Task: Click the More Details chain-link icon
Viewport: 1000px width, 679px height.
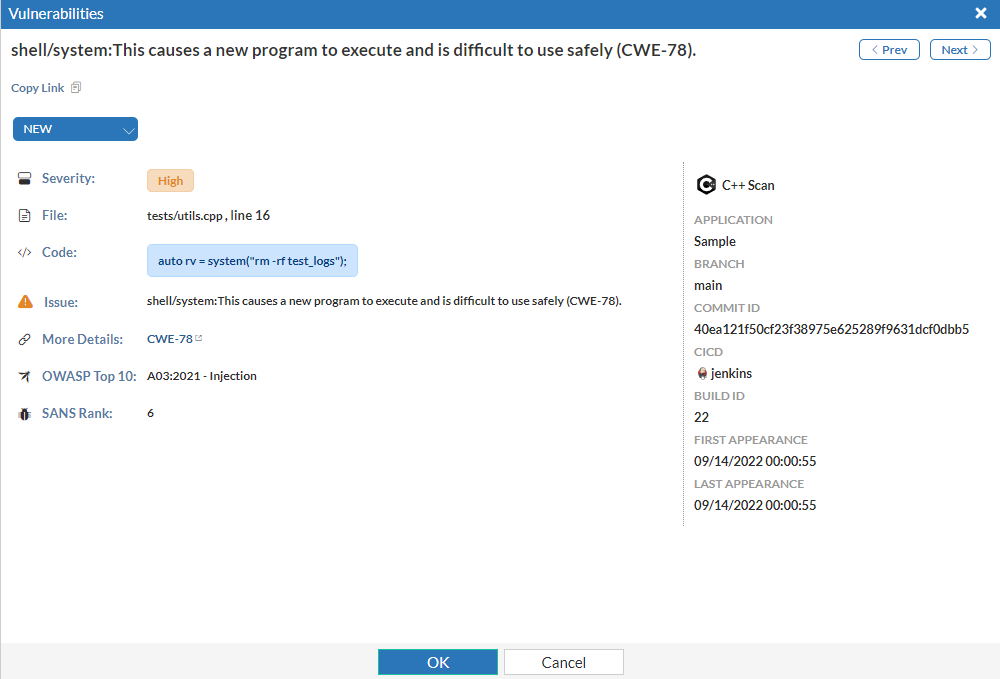Action: (24, 339)
